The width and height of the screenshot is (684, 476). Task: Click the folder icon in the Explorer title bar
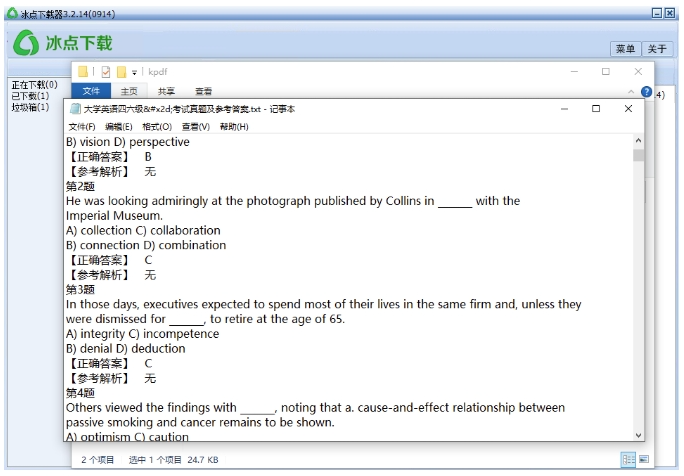83,72
